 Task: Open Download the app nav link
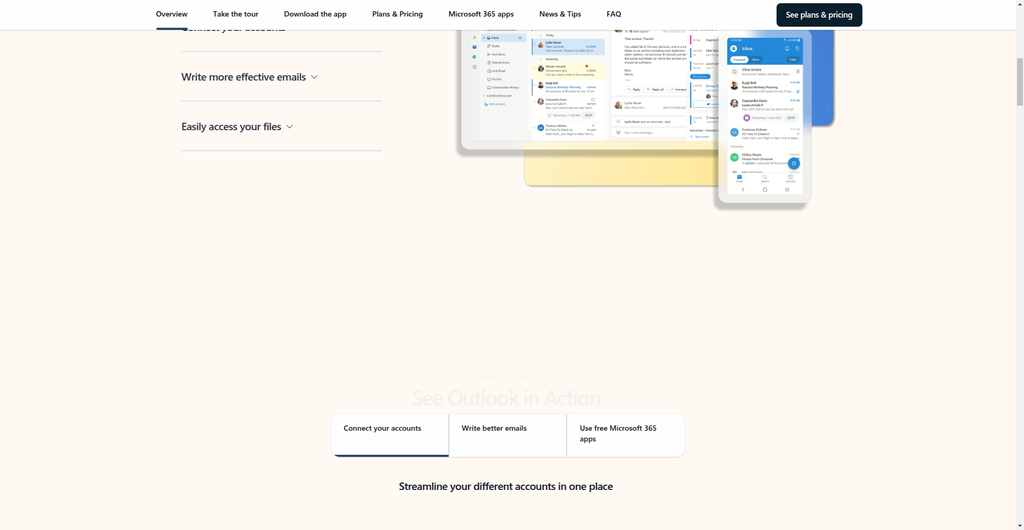(x=315, y=14)
